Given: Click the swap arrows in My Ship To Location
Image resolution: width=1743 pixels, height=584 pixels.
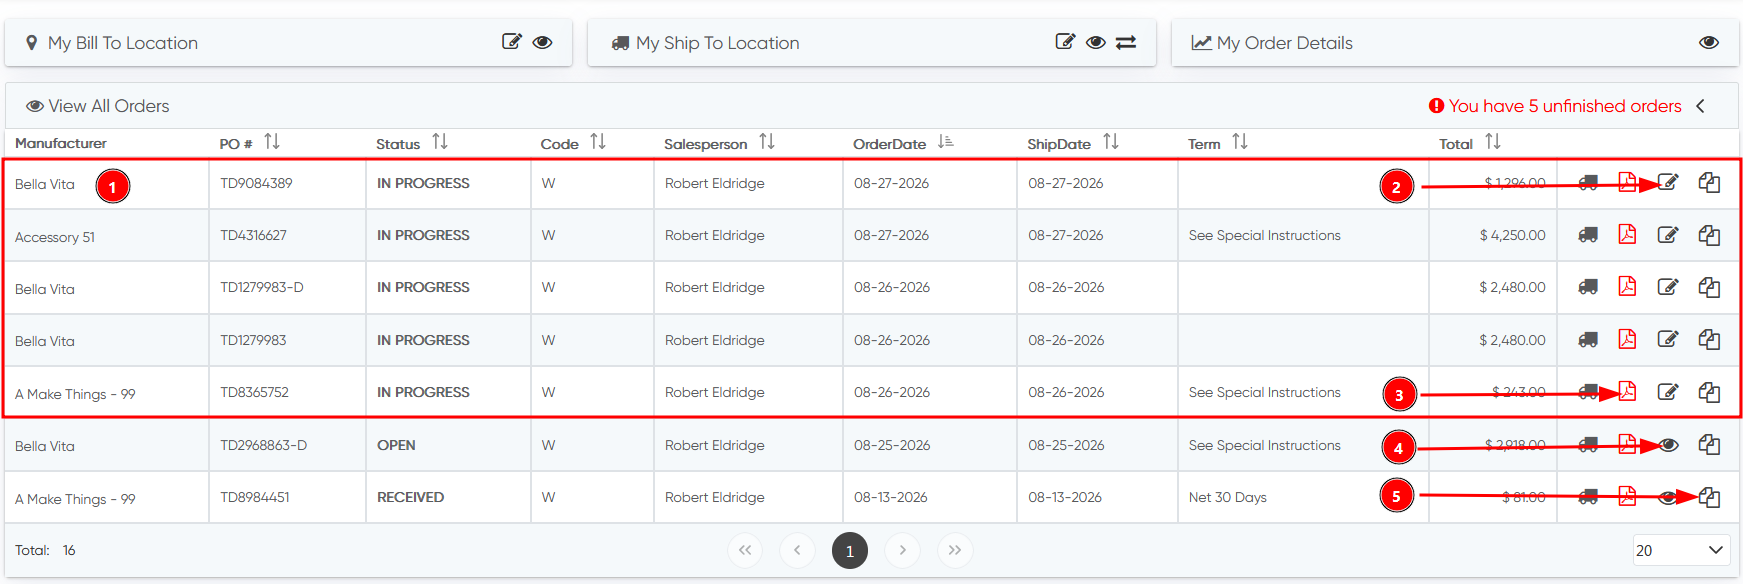Looking at the screenshot, I should [1126, 42].
